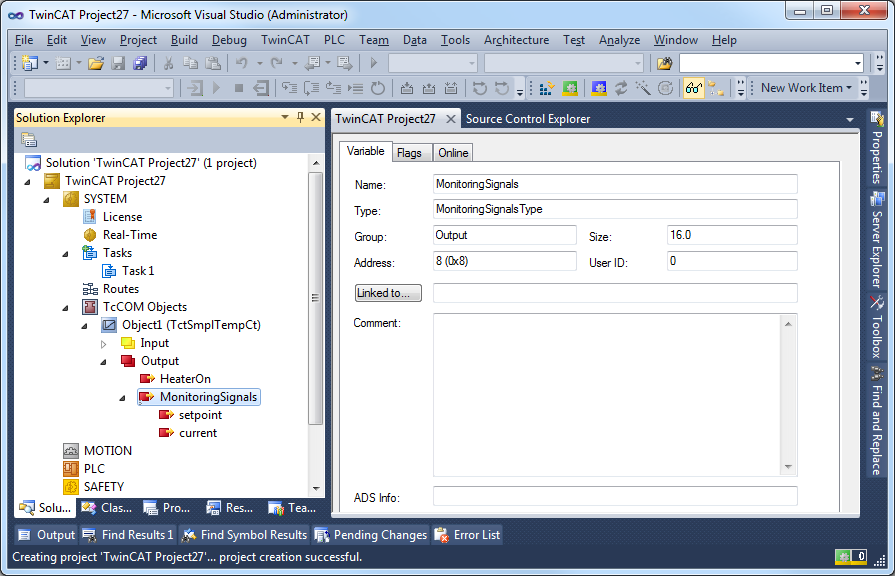Select the setpoint tree item

(200, 415)
